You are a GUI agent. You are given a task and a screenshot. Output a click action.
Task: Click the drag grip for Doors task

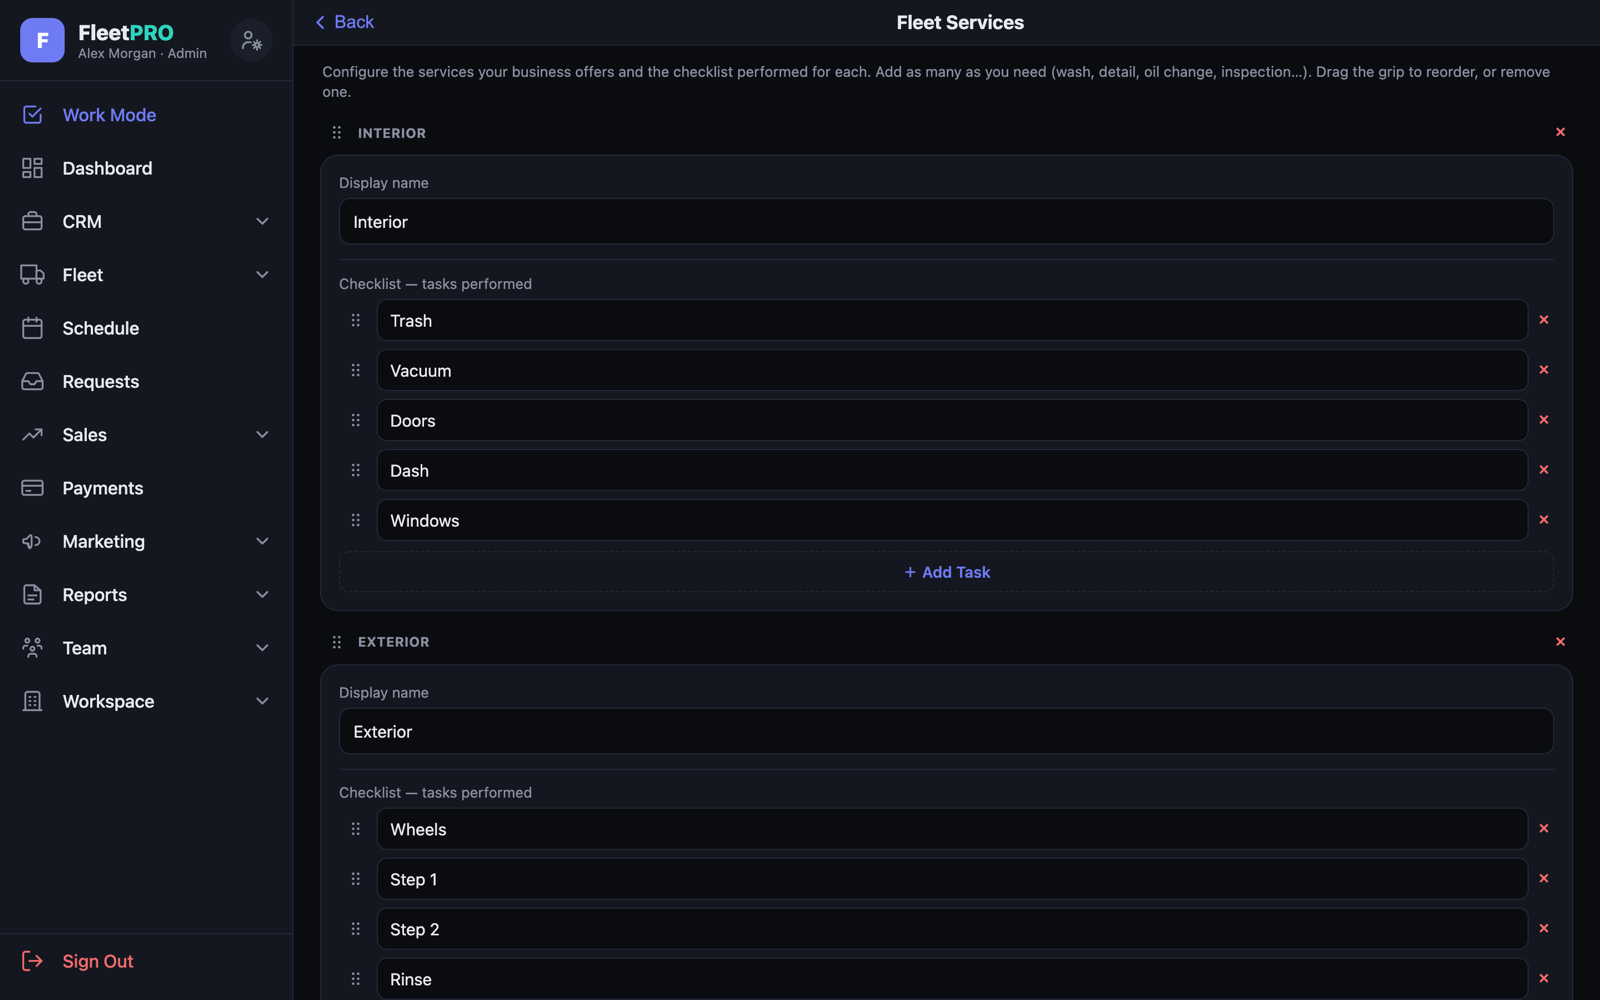[355, 420]
